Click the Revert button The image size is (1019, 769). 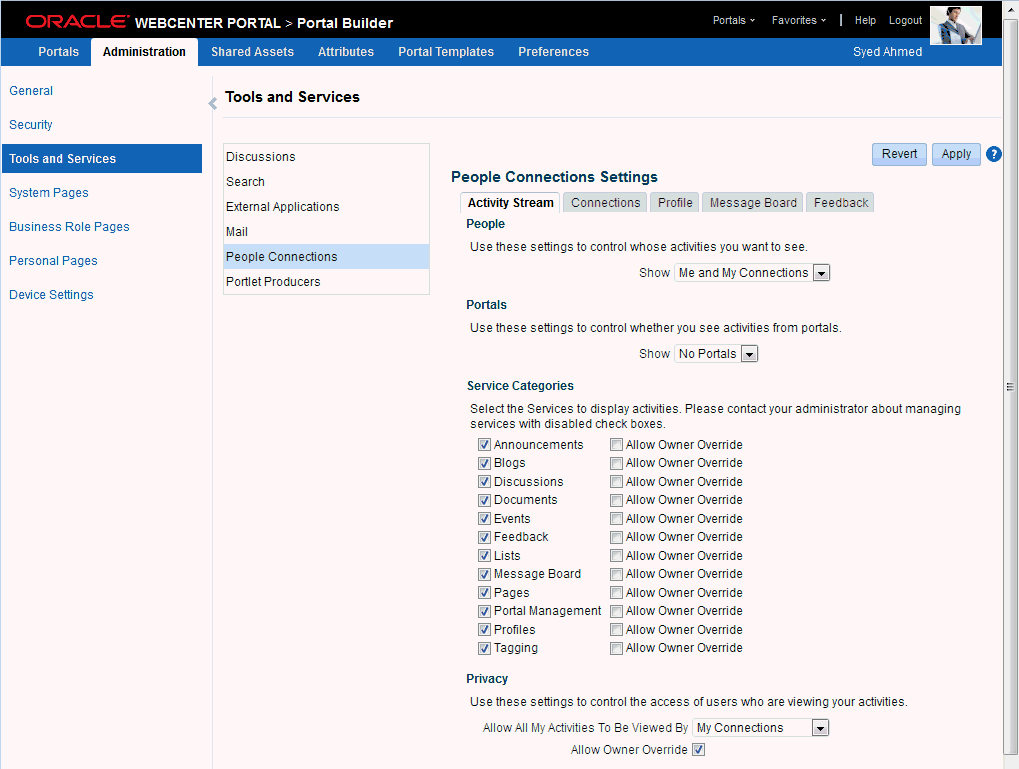pyautogui.click(x=899, y=154)
